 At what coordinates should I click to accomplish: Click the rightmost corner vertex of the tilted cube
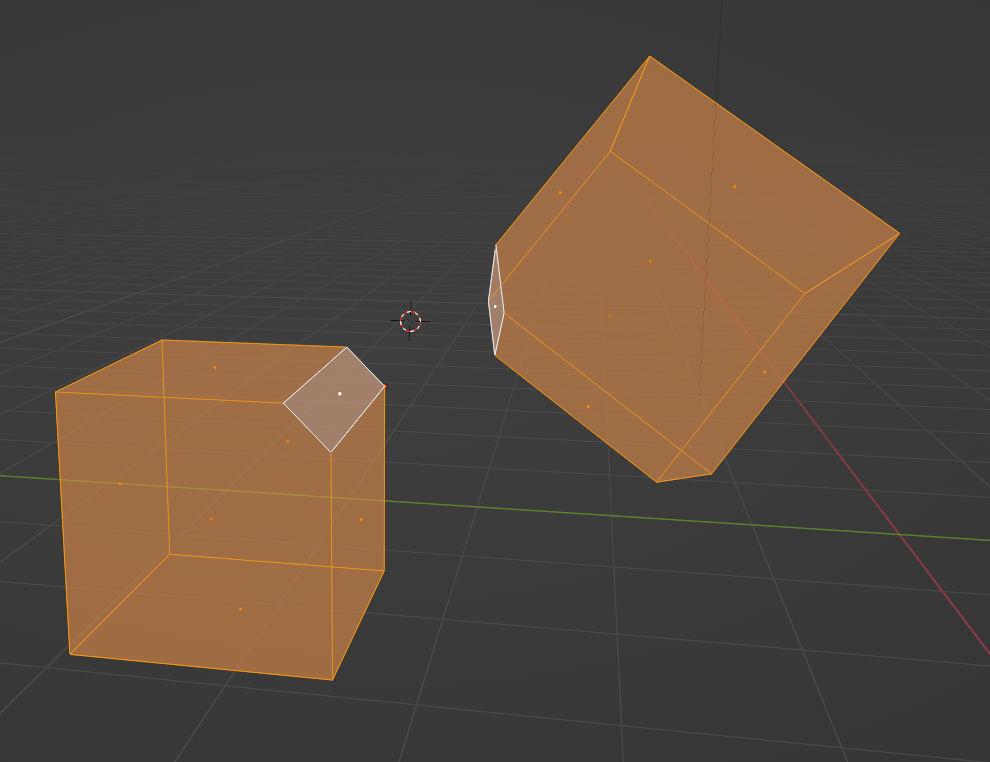899,234
